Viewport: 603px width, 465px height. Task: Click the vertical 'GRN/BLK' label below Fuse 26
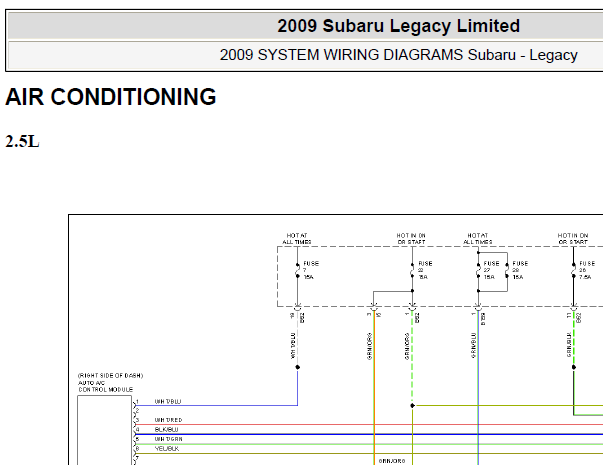pyautogui.click(x=569, y=345)
